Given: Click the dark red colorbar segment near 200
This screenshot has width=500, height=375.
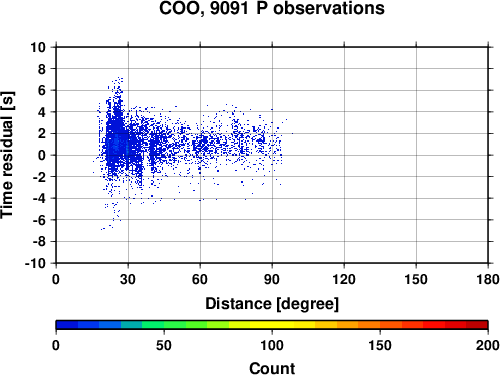Looking at the screenshot, I should [x=477, y=325].
